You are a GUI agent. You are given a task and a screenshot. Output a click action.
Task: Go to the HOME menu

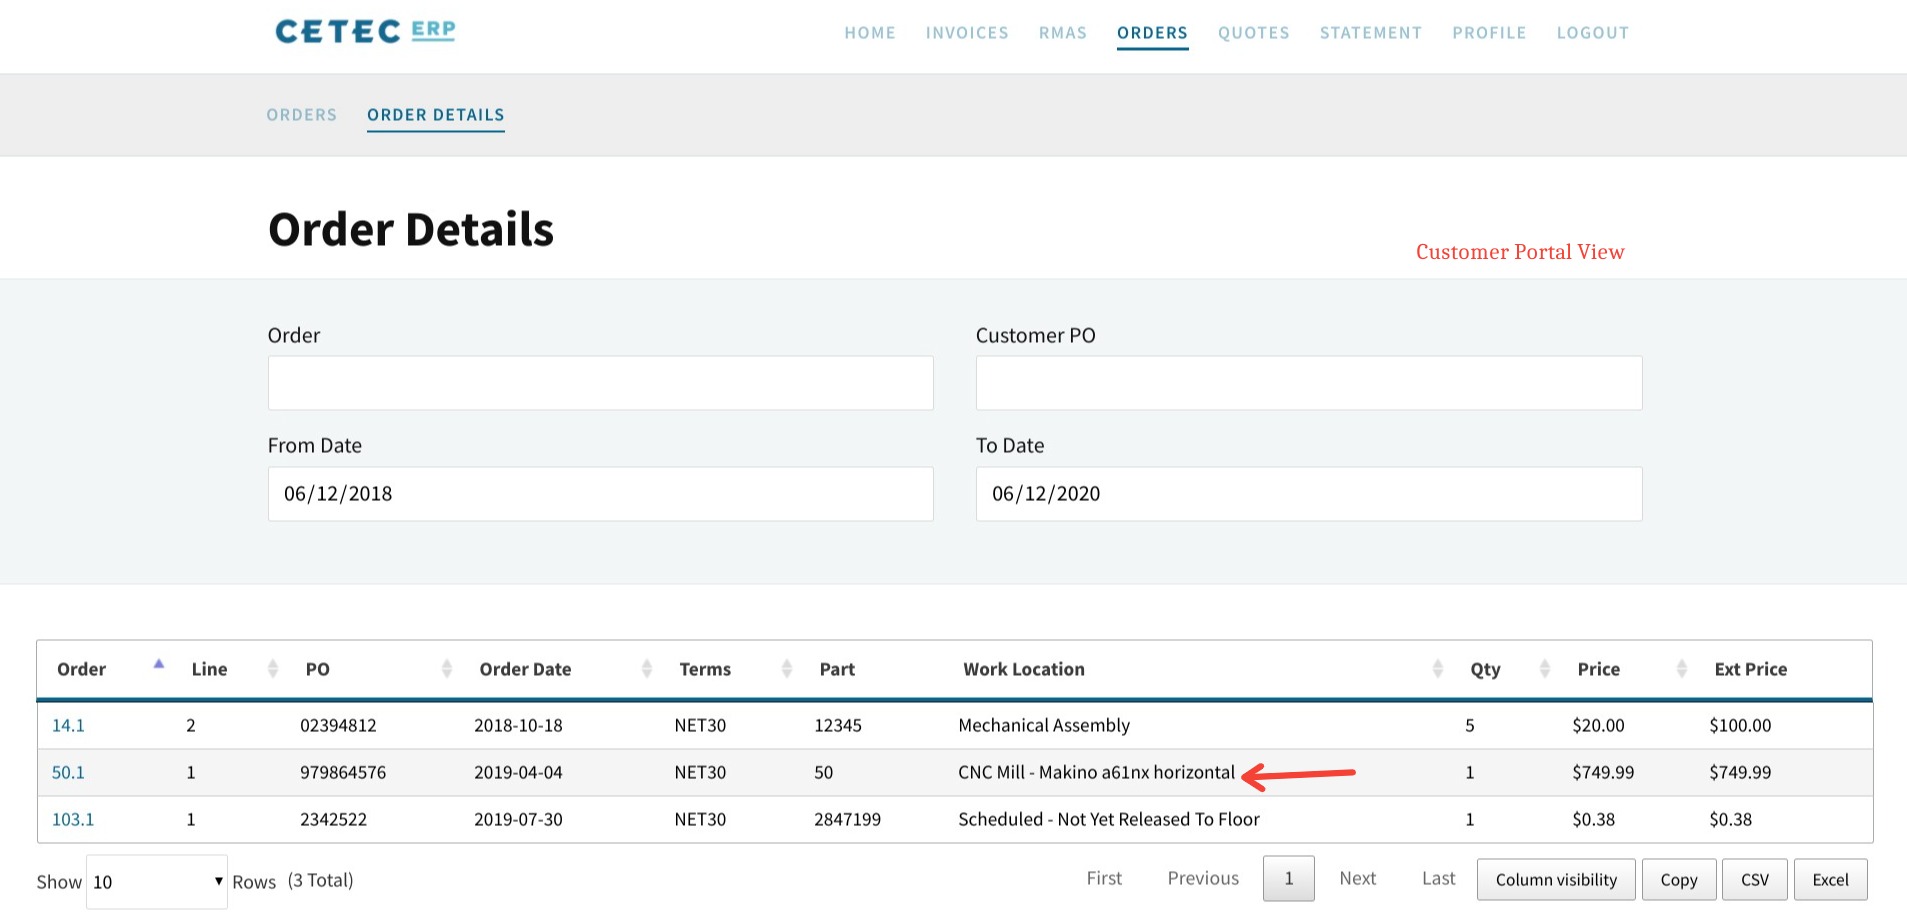tap(870, 33)
